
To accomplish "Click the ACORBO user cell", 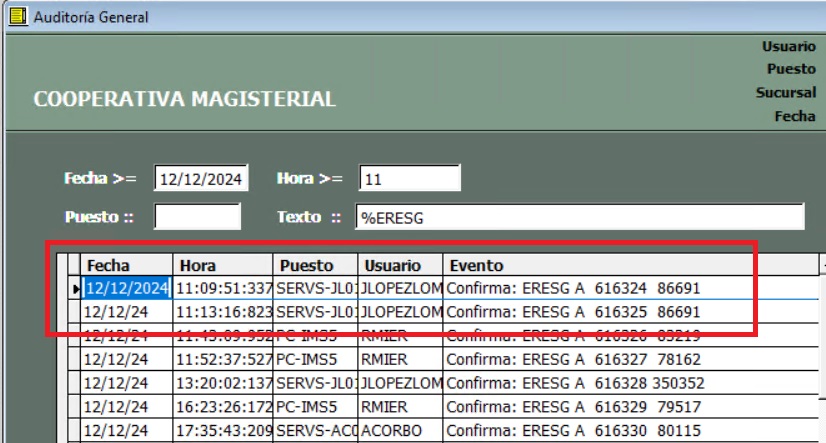I will (x=400, y=431).
